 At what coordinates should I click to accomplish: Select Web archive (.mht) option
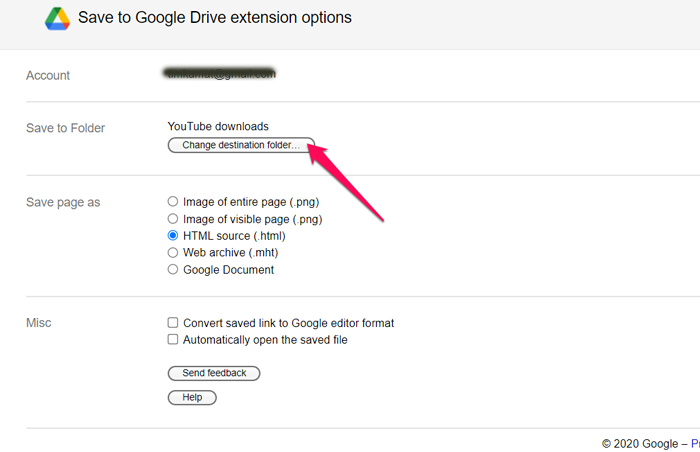pos(173,252)
